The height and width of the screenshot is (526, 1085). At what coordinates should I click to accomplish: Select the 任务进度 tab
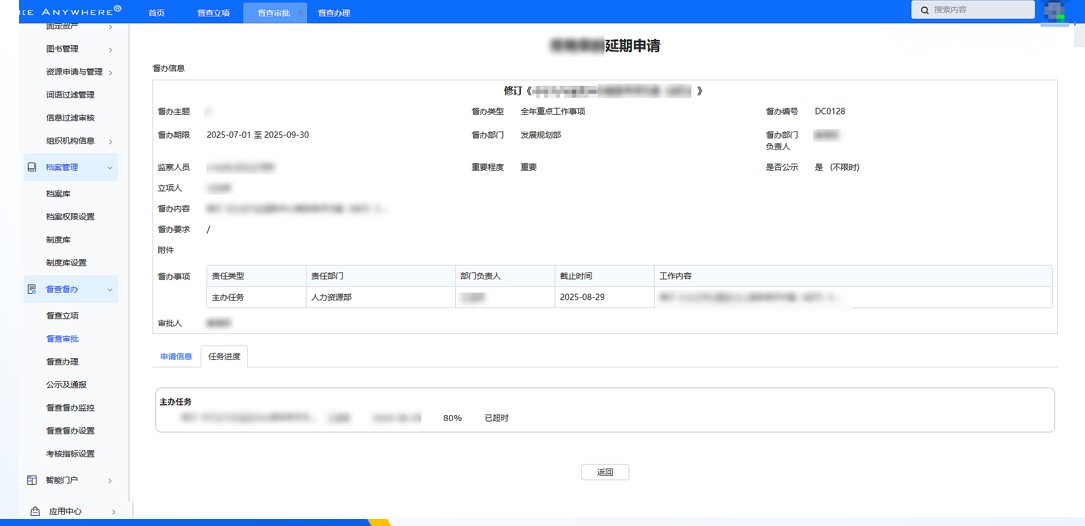224,356
